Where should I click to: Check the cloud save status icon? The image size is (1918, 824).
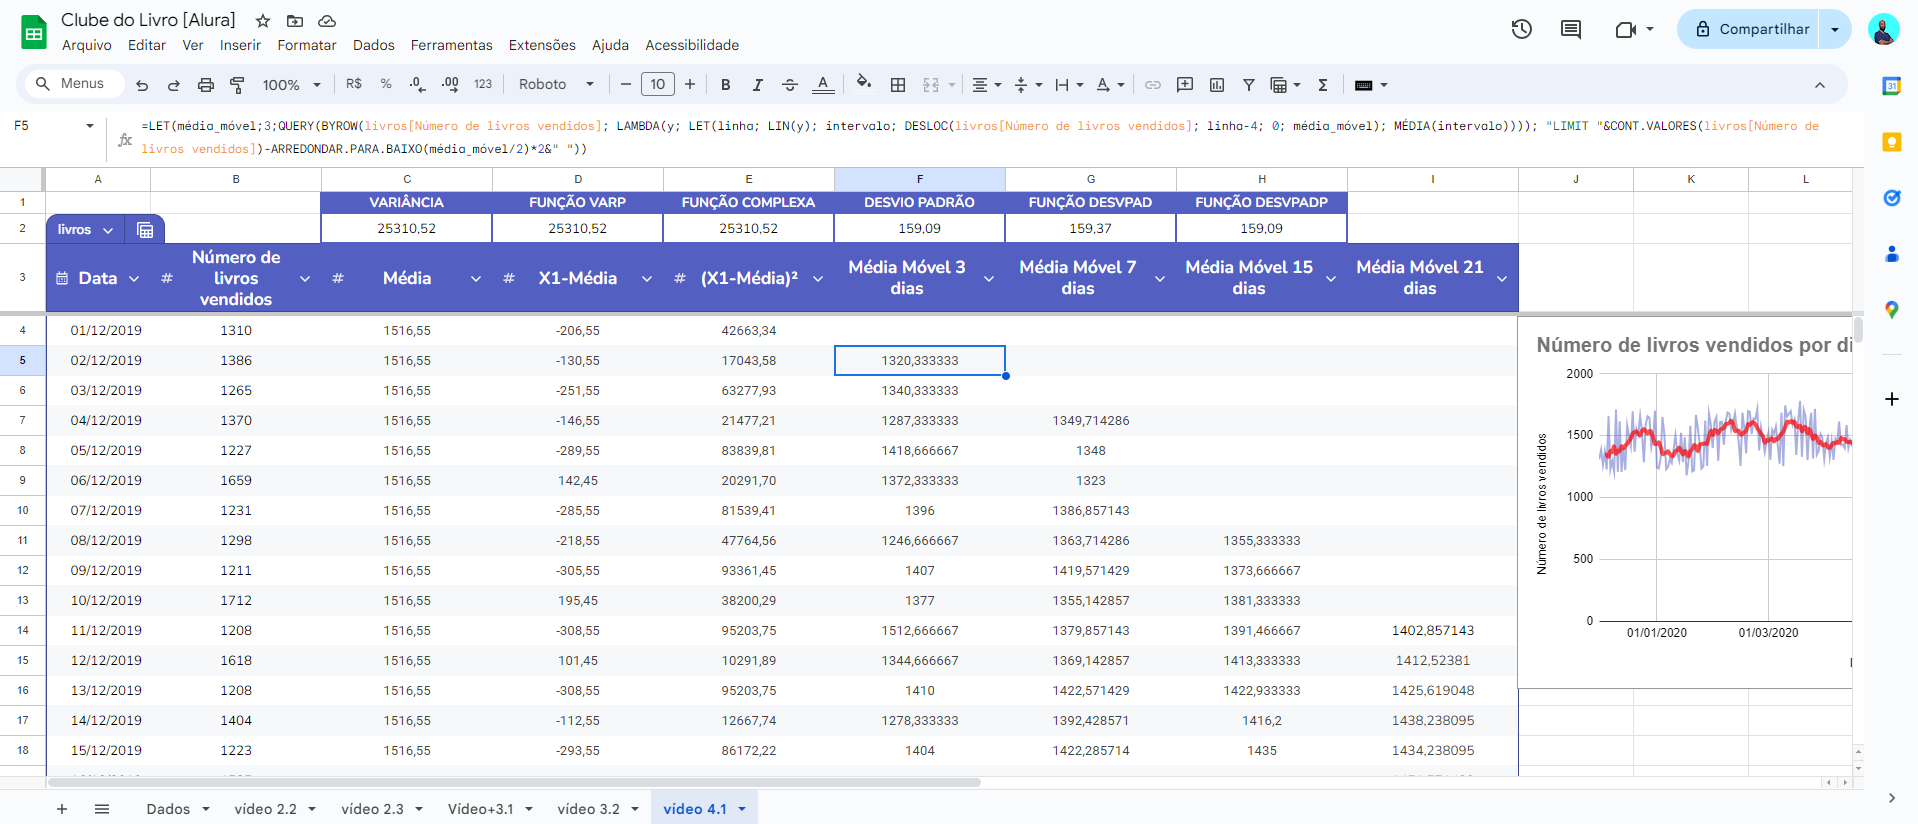point(327,21)
